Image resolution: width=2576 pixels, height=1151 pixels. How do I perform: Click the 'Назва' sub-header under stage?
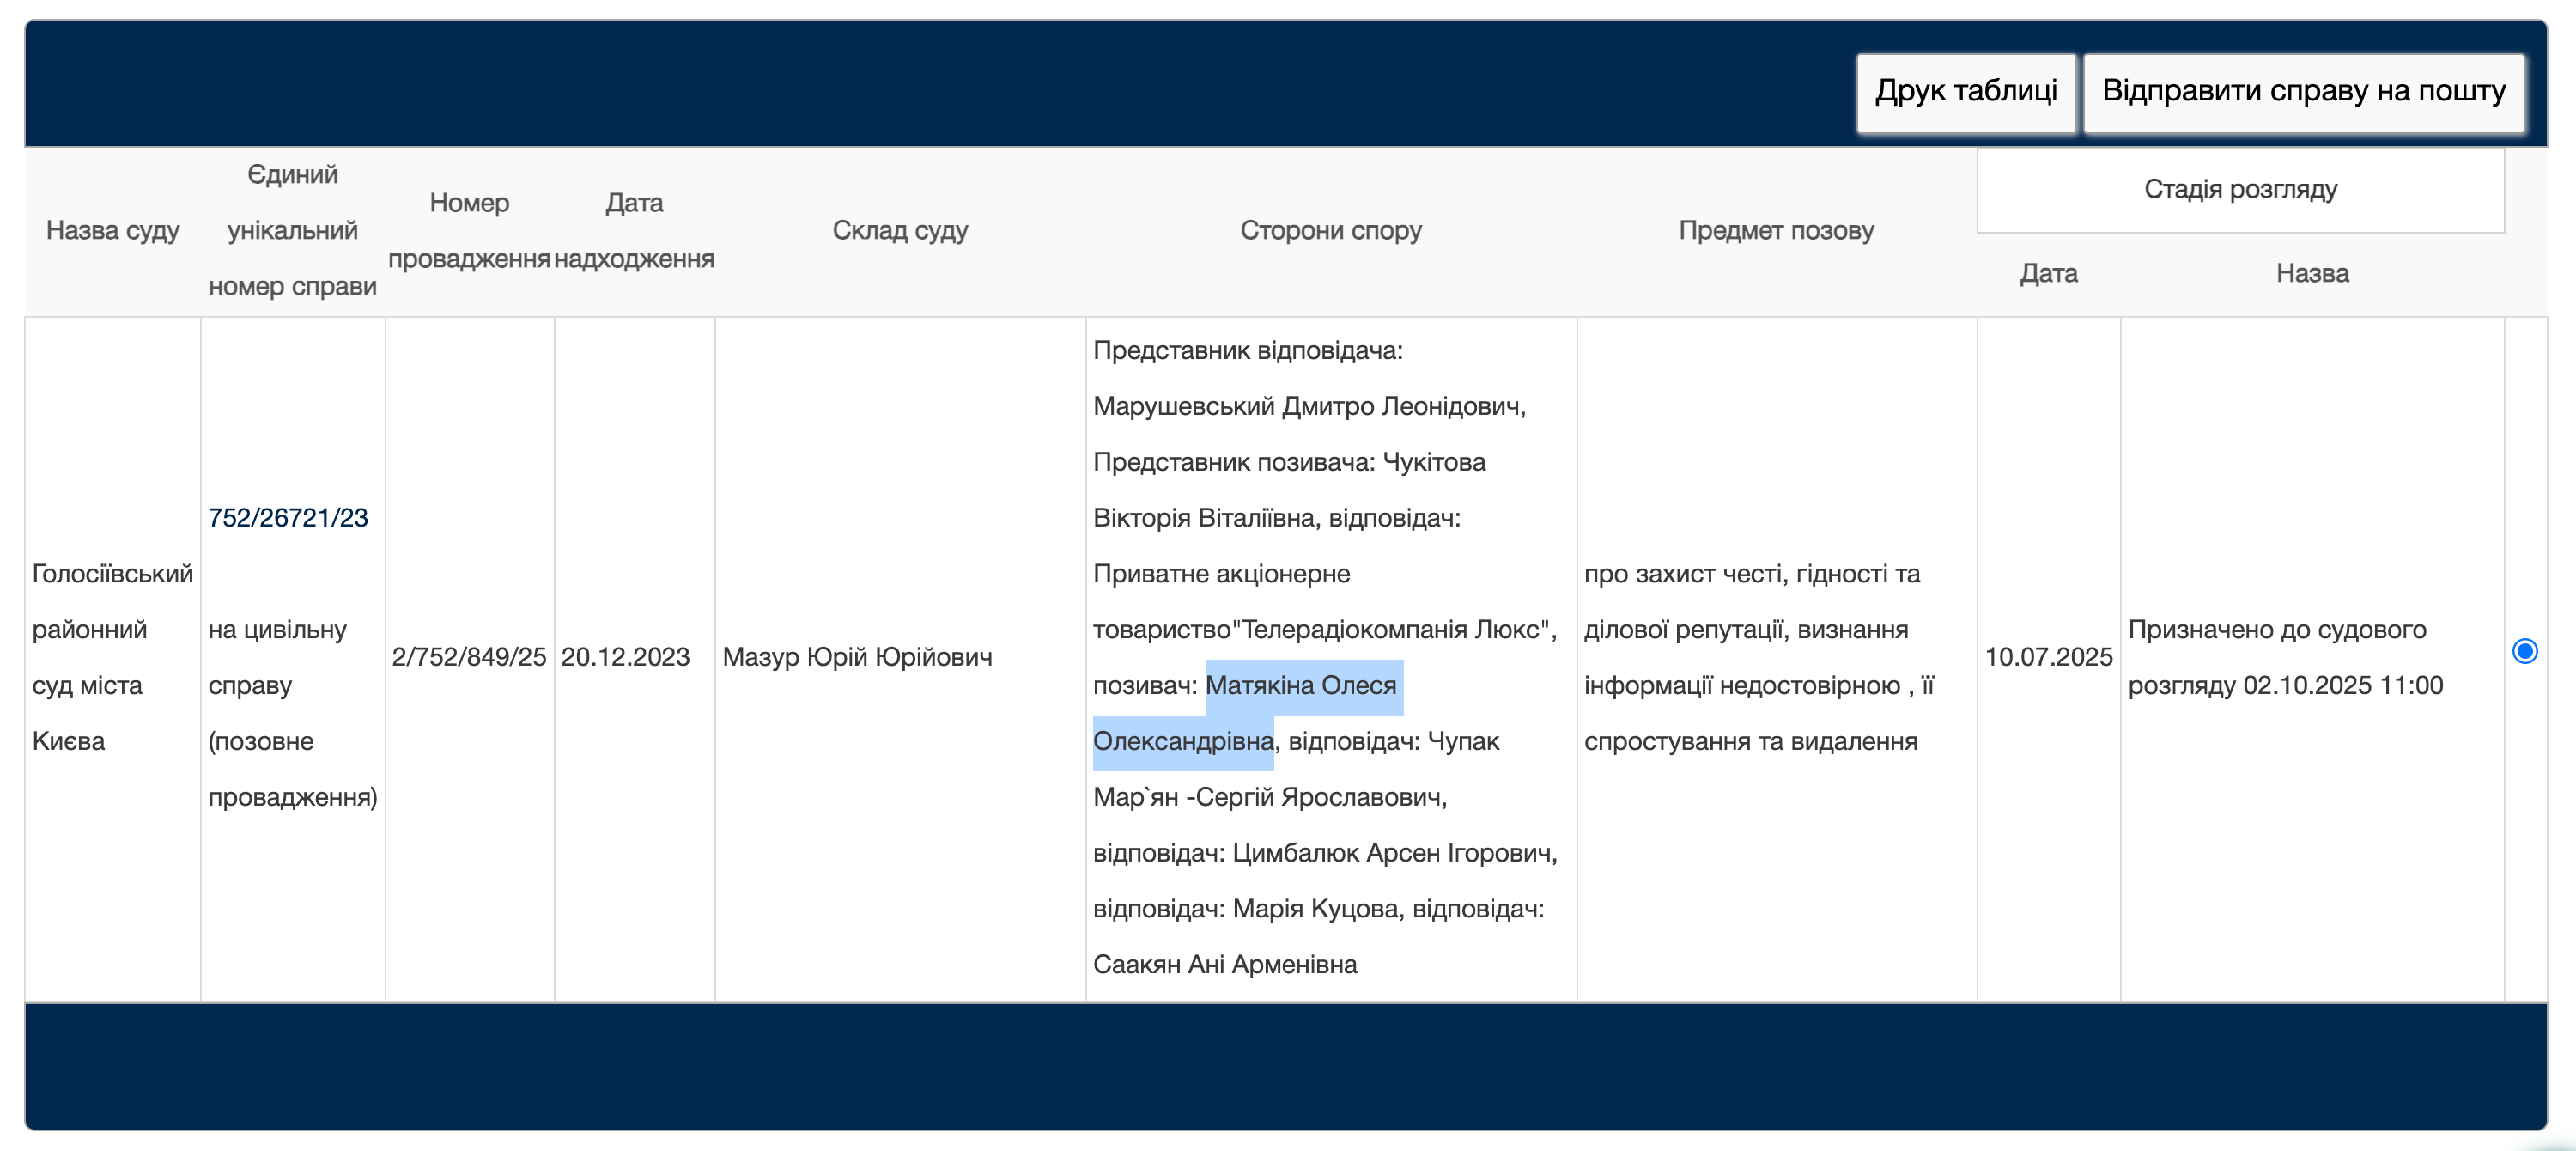point(2312,274)
